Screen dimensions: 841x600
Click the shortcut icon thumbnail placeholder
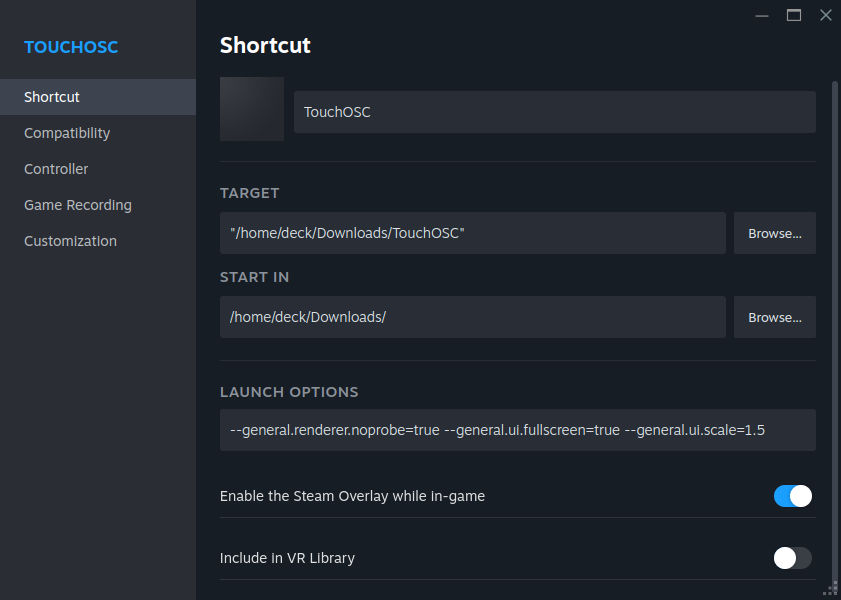252,109
